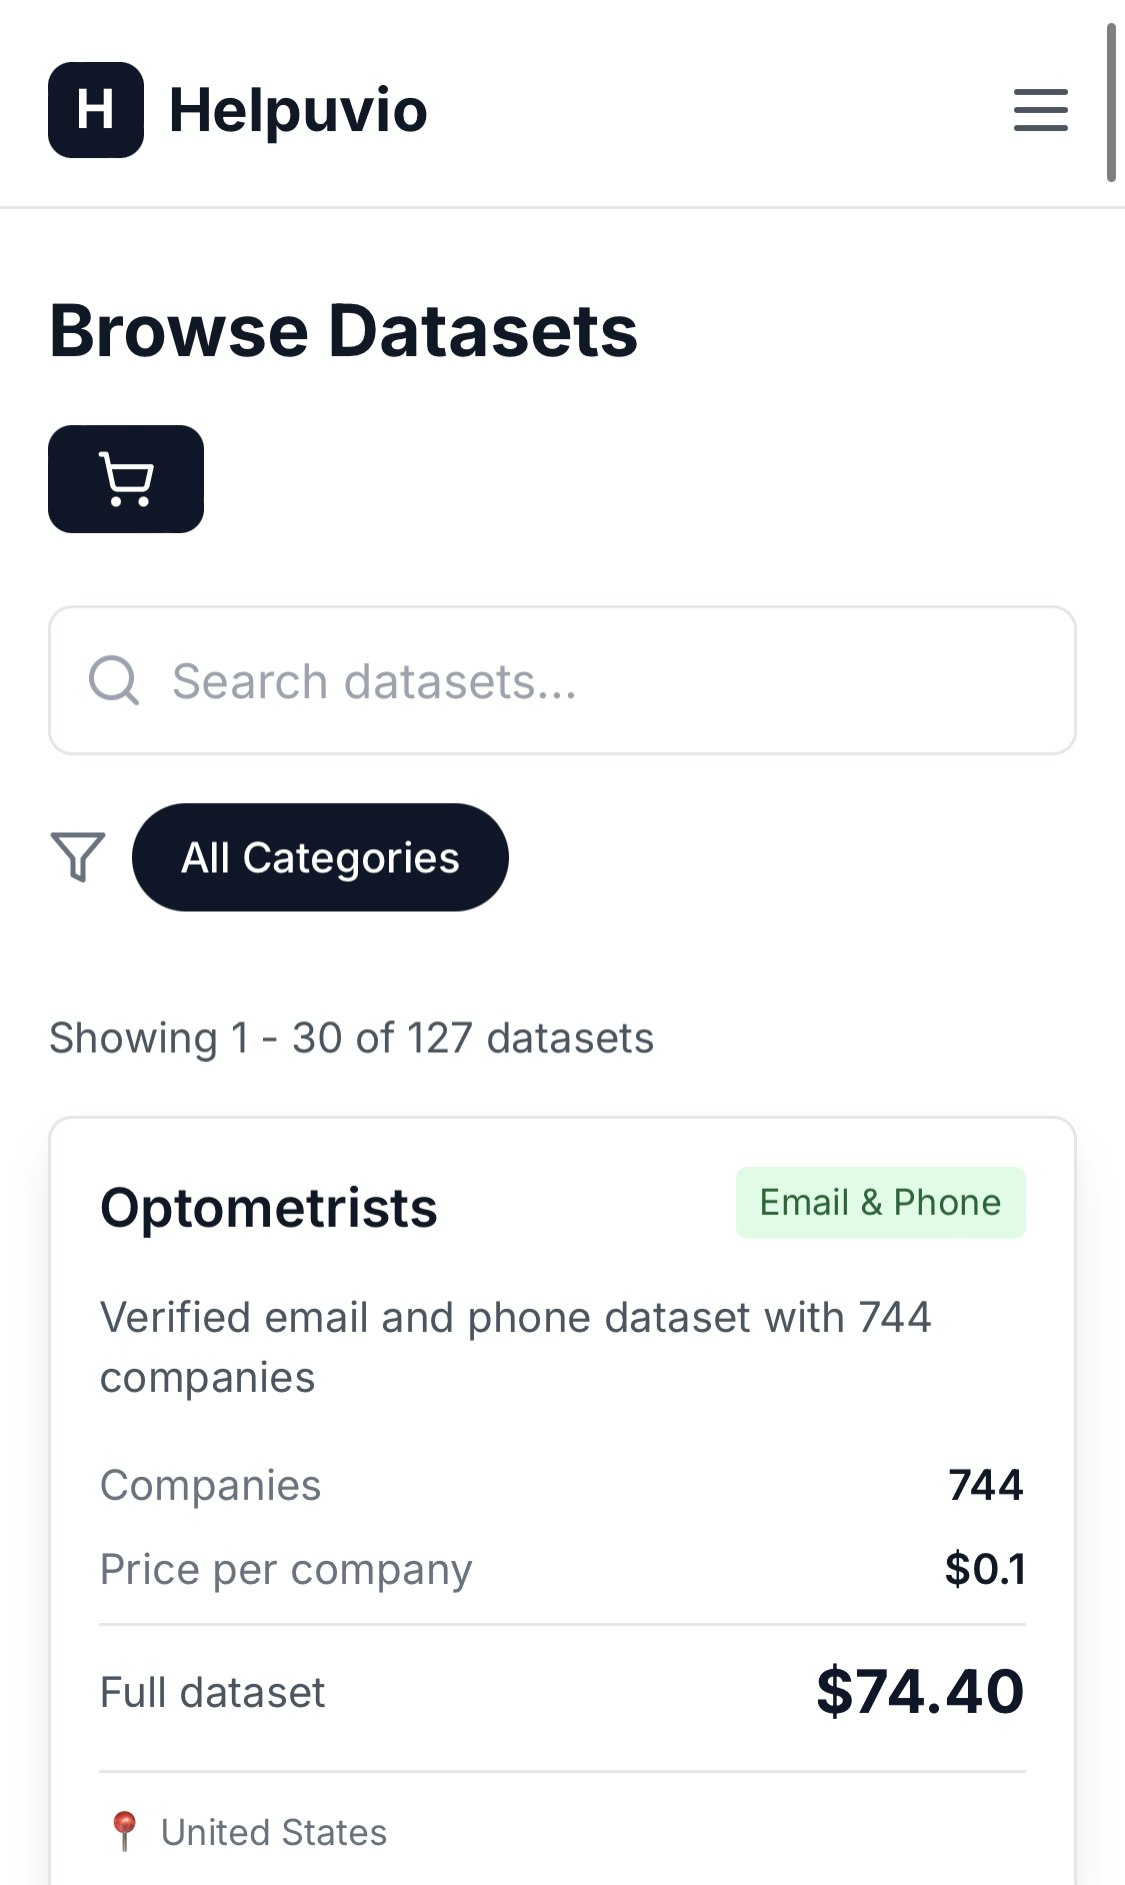Open the All Categories selector
This screenshot has height=1885, width=1125.
pos(320,857)
